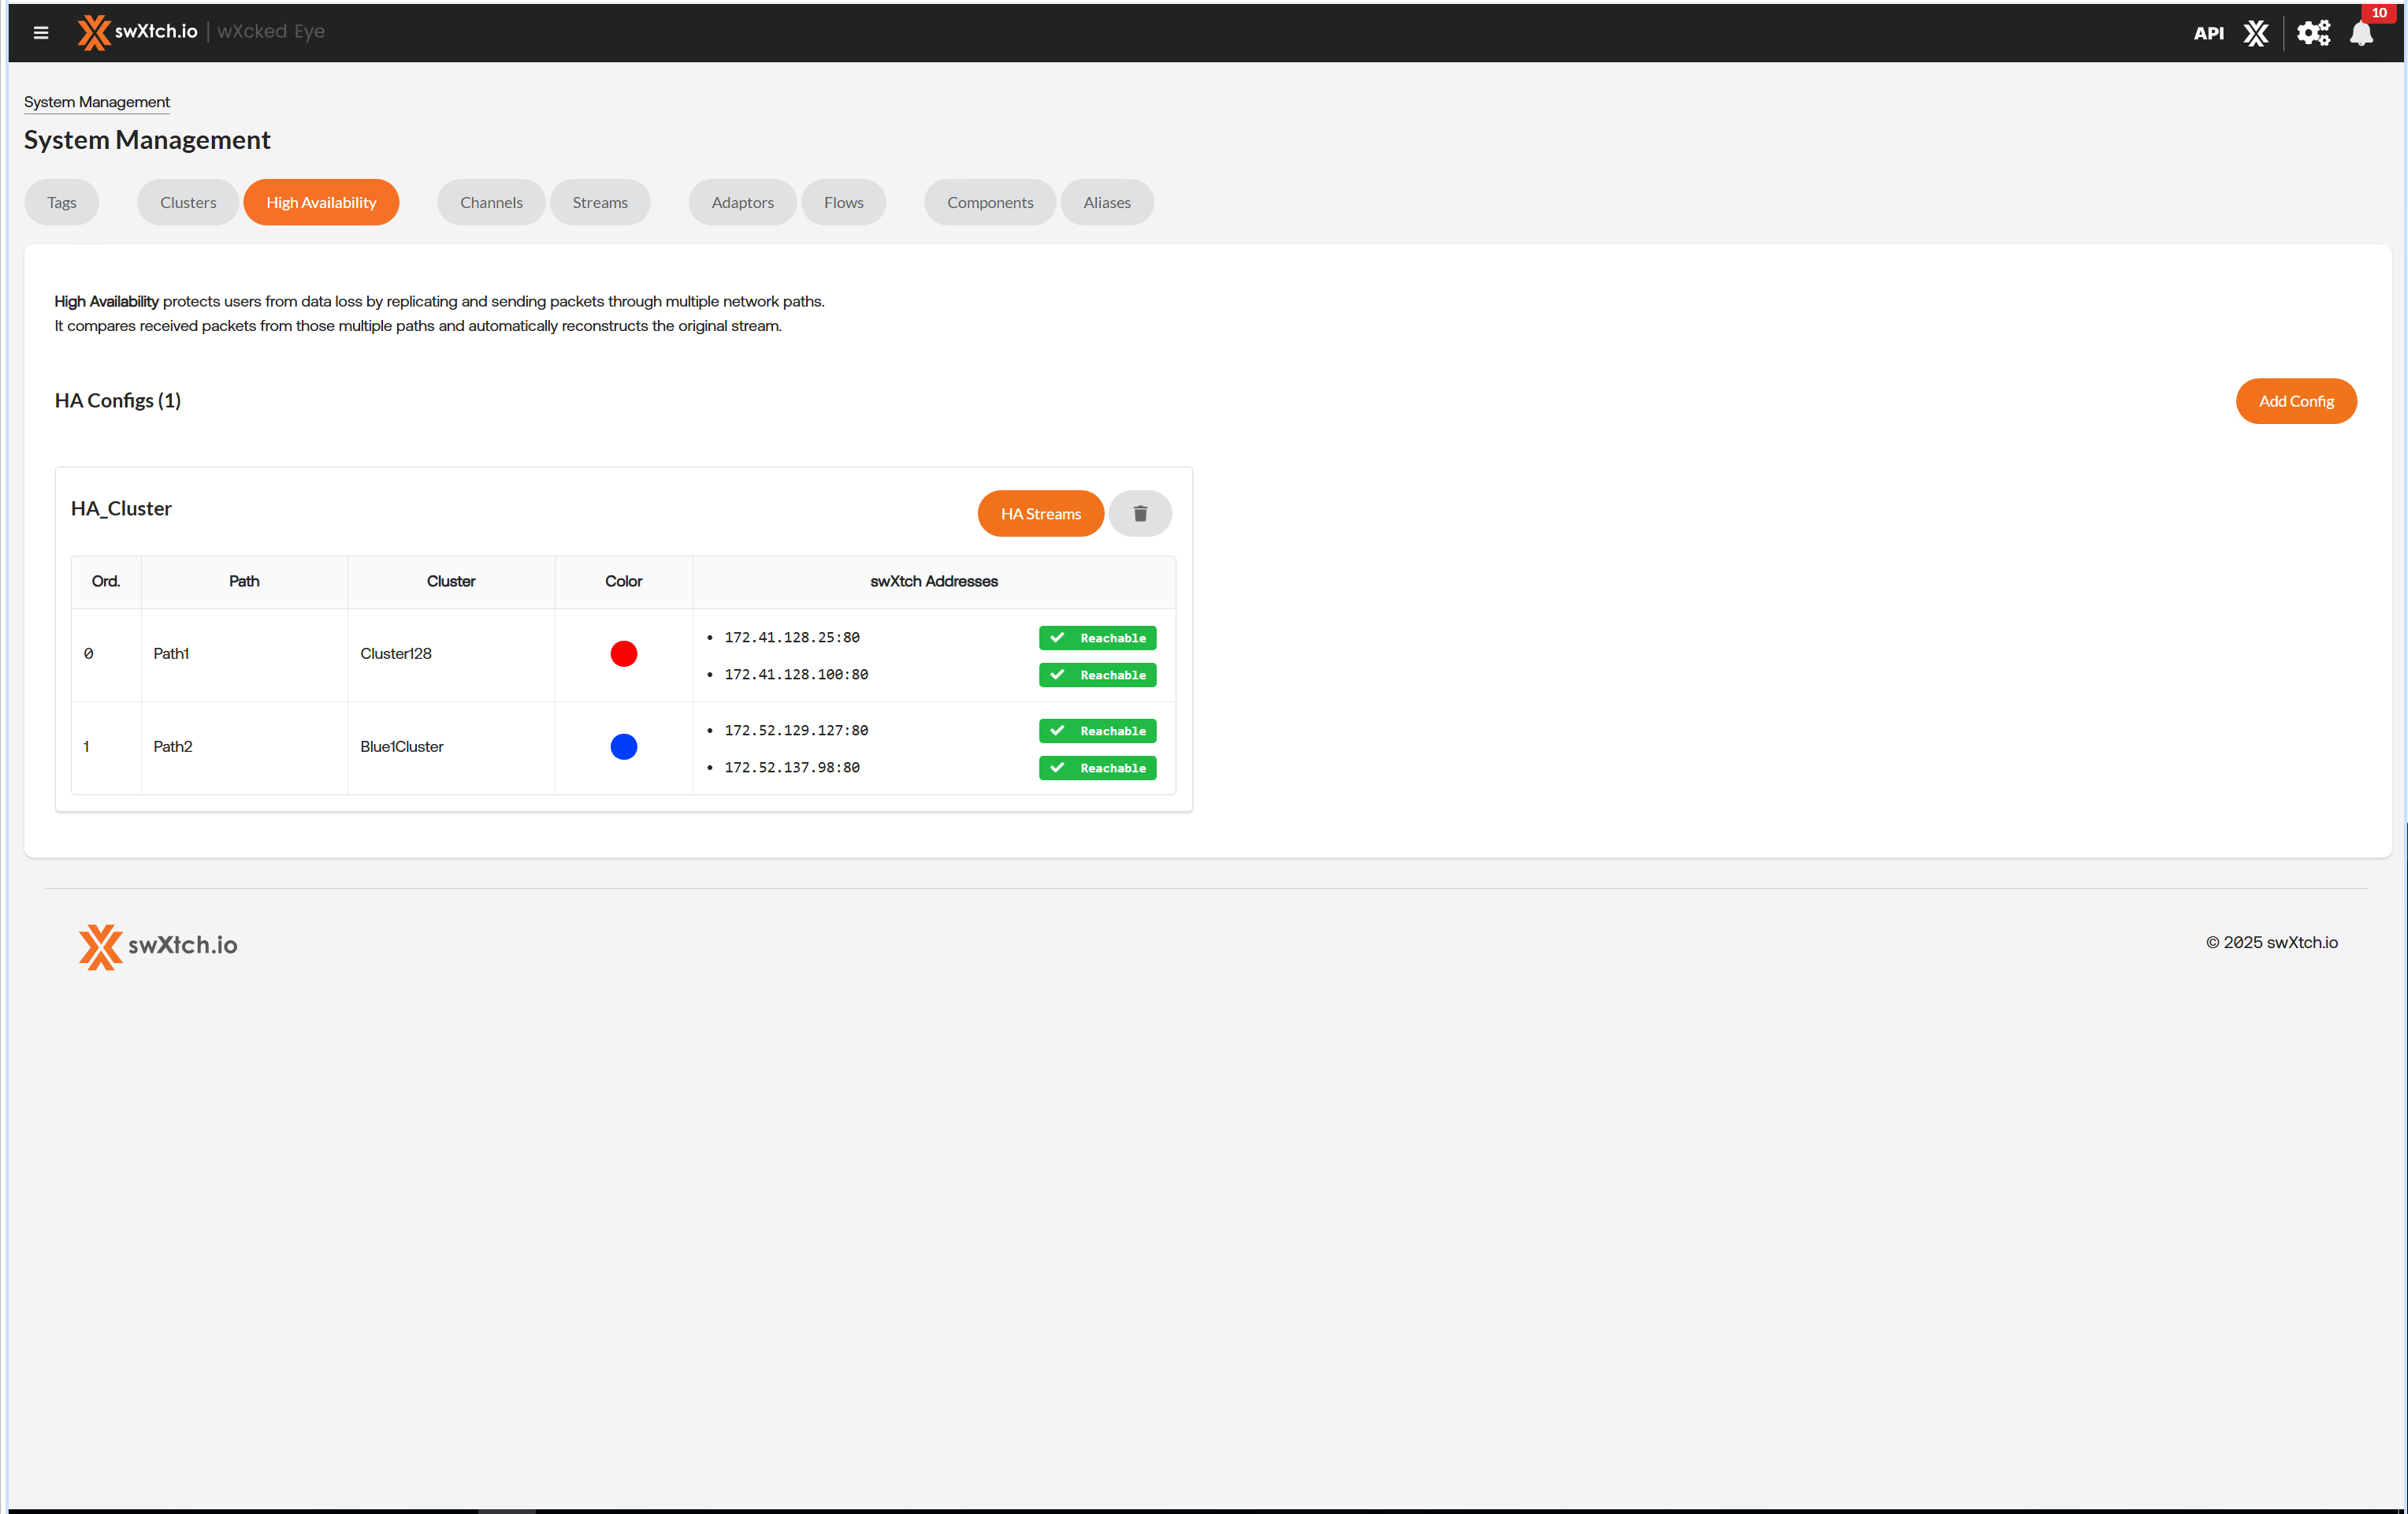Click the red color dot for Path1
Image resolution: width=2408 pixels, height=1514 pixels.
[623, 654]
